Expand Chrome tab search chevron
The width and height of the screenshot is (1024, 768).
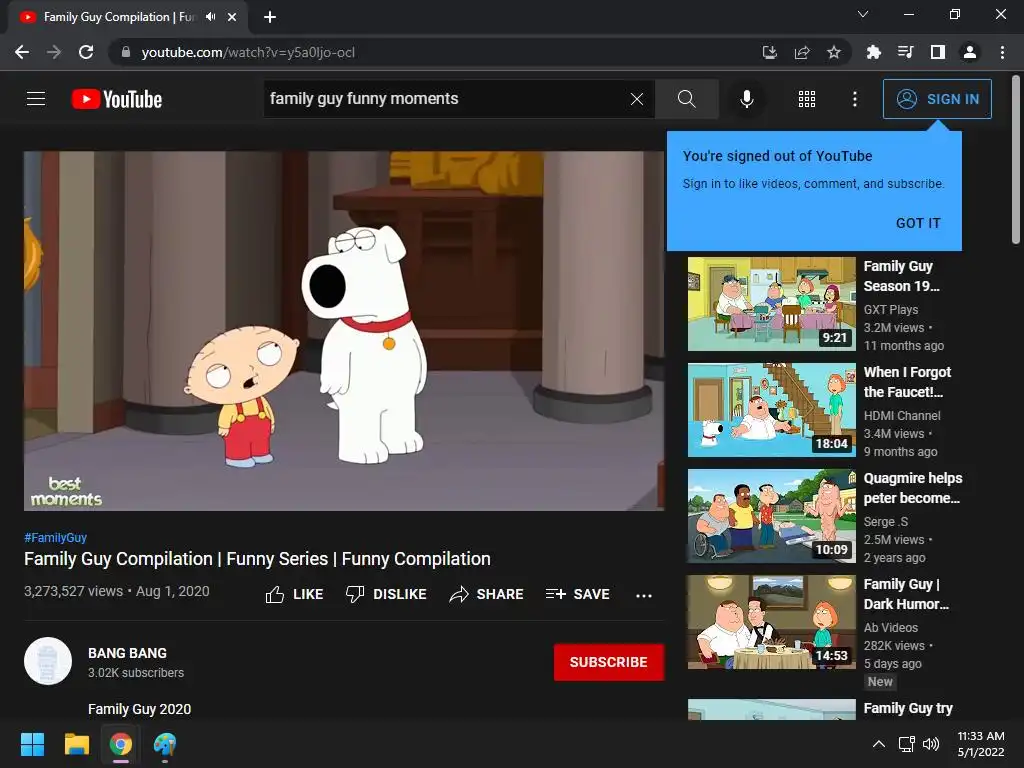(x=863, y=14)
